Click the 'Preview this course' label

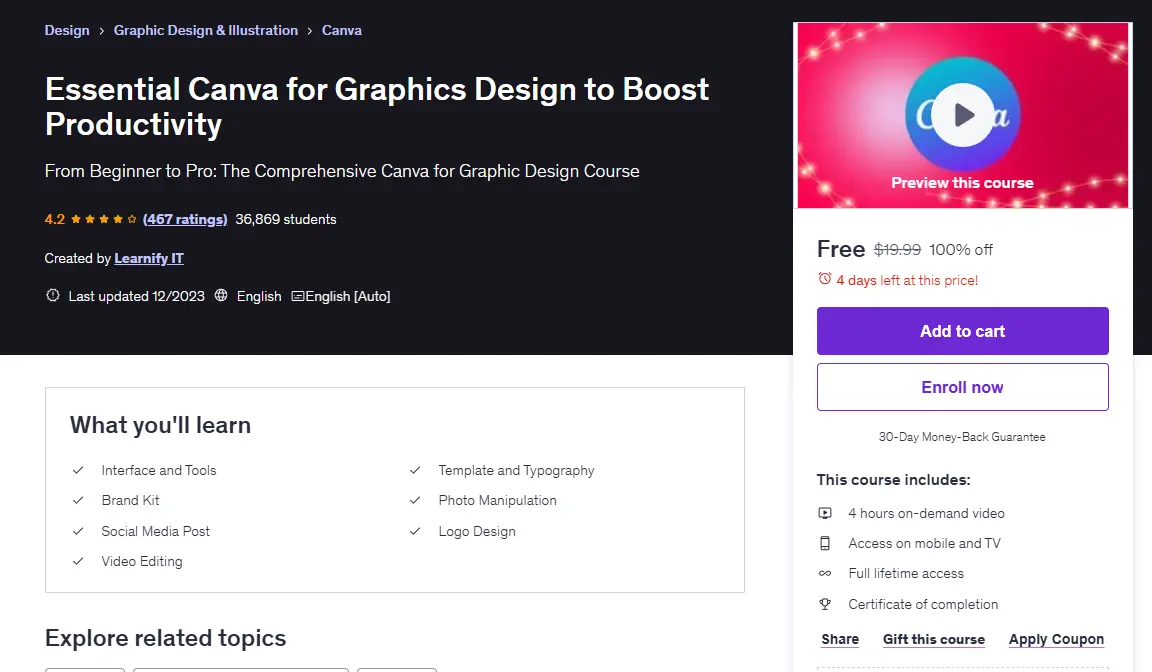click(x=962, y=183)
